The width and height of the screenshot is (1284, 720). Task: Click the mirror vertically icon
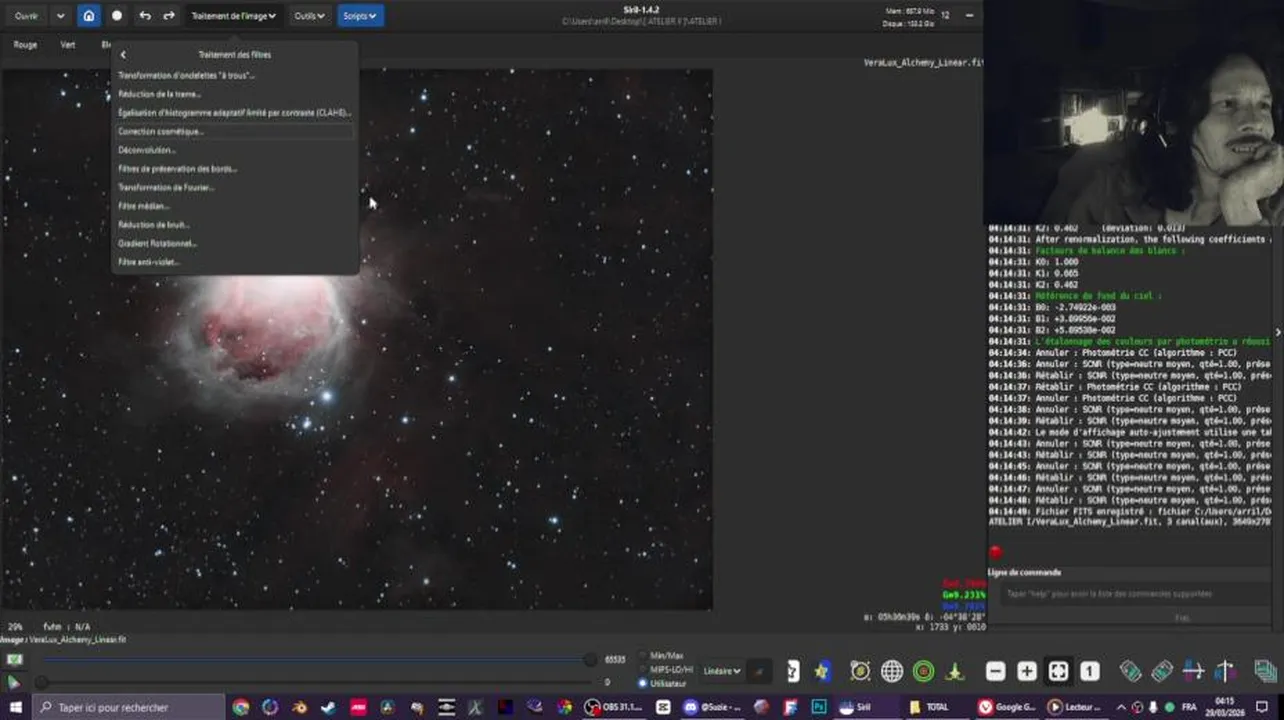tap(1226, 671)
